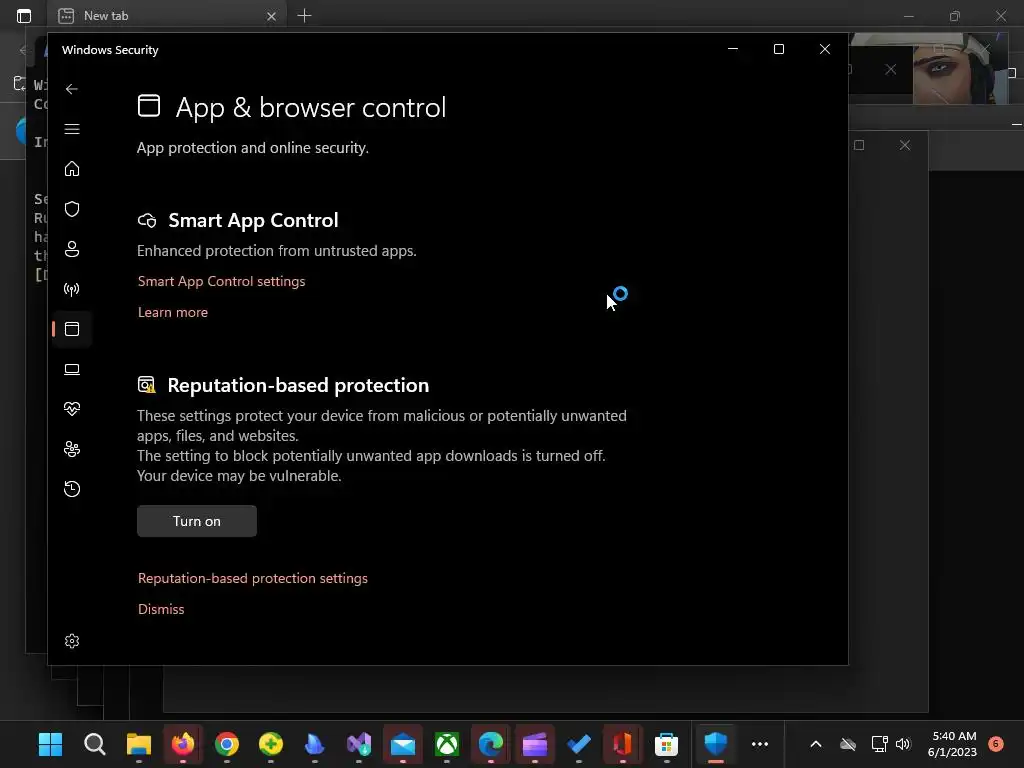Screen dimensions: 1024x768
Task: Open Microsoft To Do checkmark icon
Action: [579, 744]
